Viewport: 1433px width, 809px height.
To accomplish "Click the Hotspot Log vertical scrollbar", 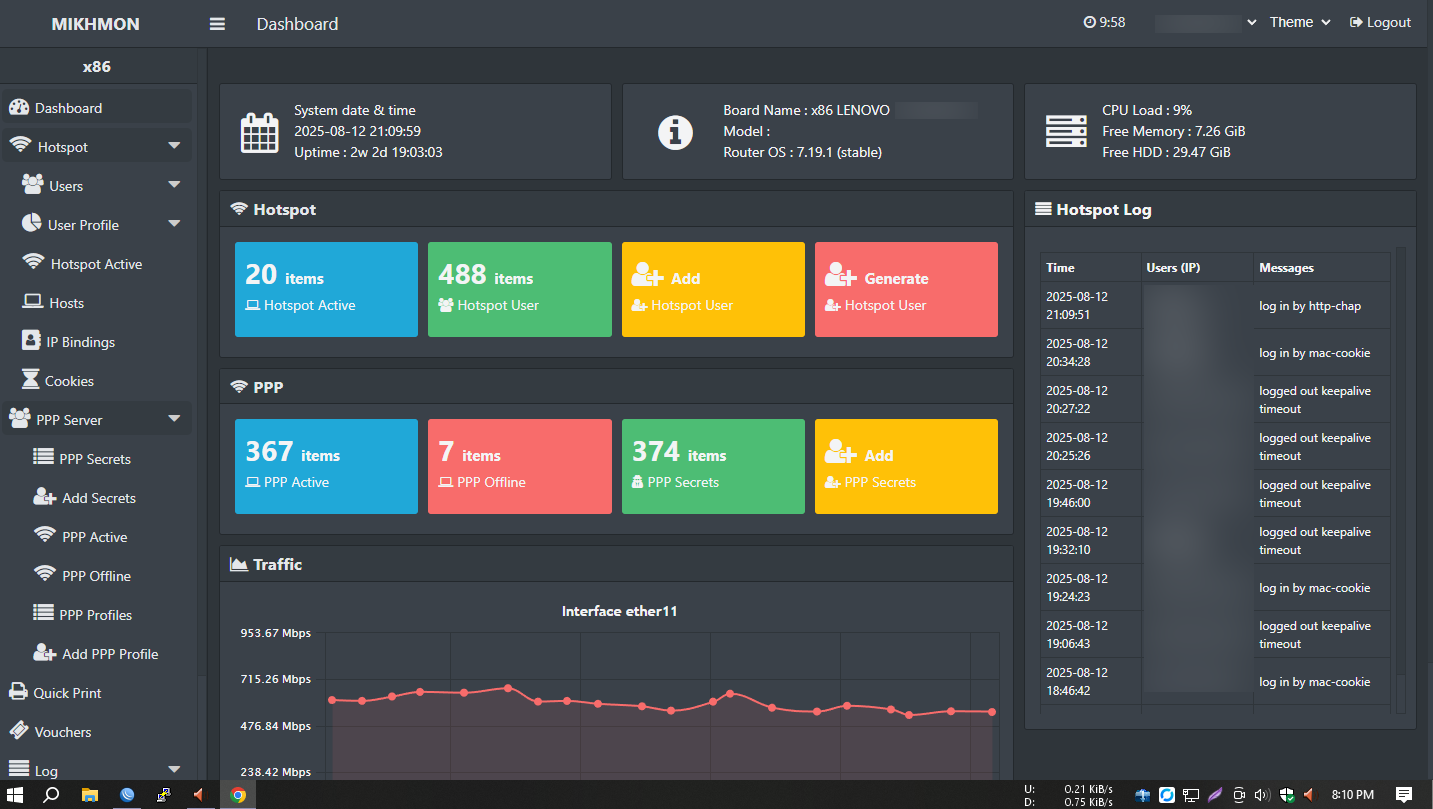I will (x=1400, y=480).
